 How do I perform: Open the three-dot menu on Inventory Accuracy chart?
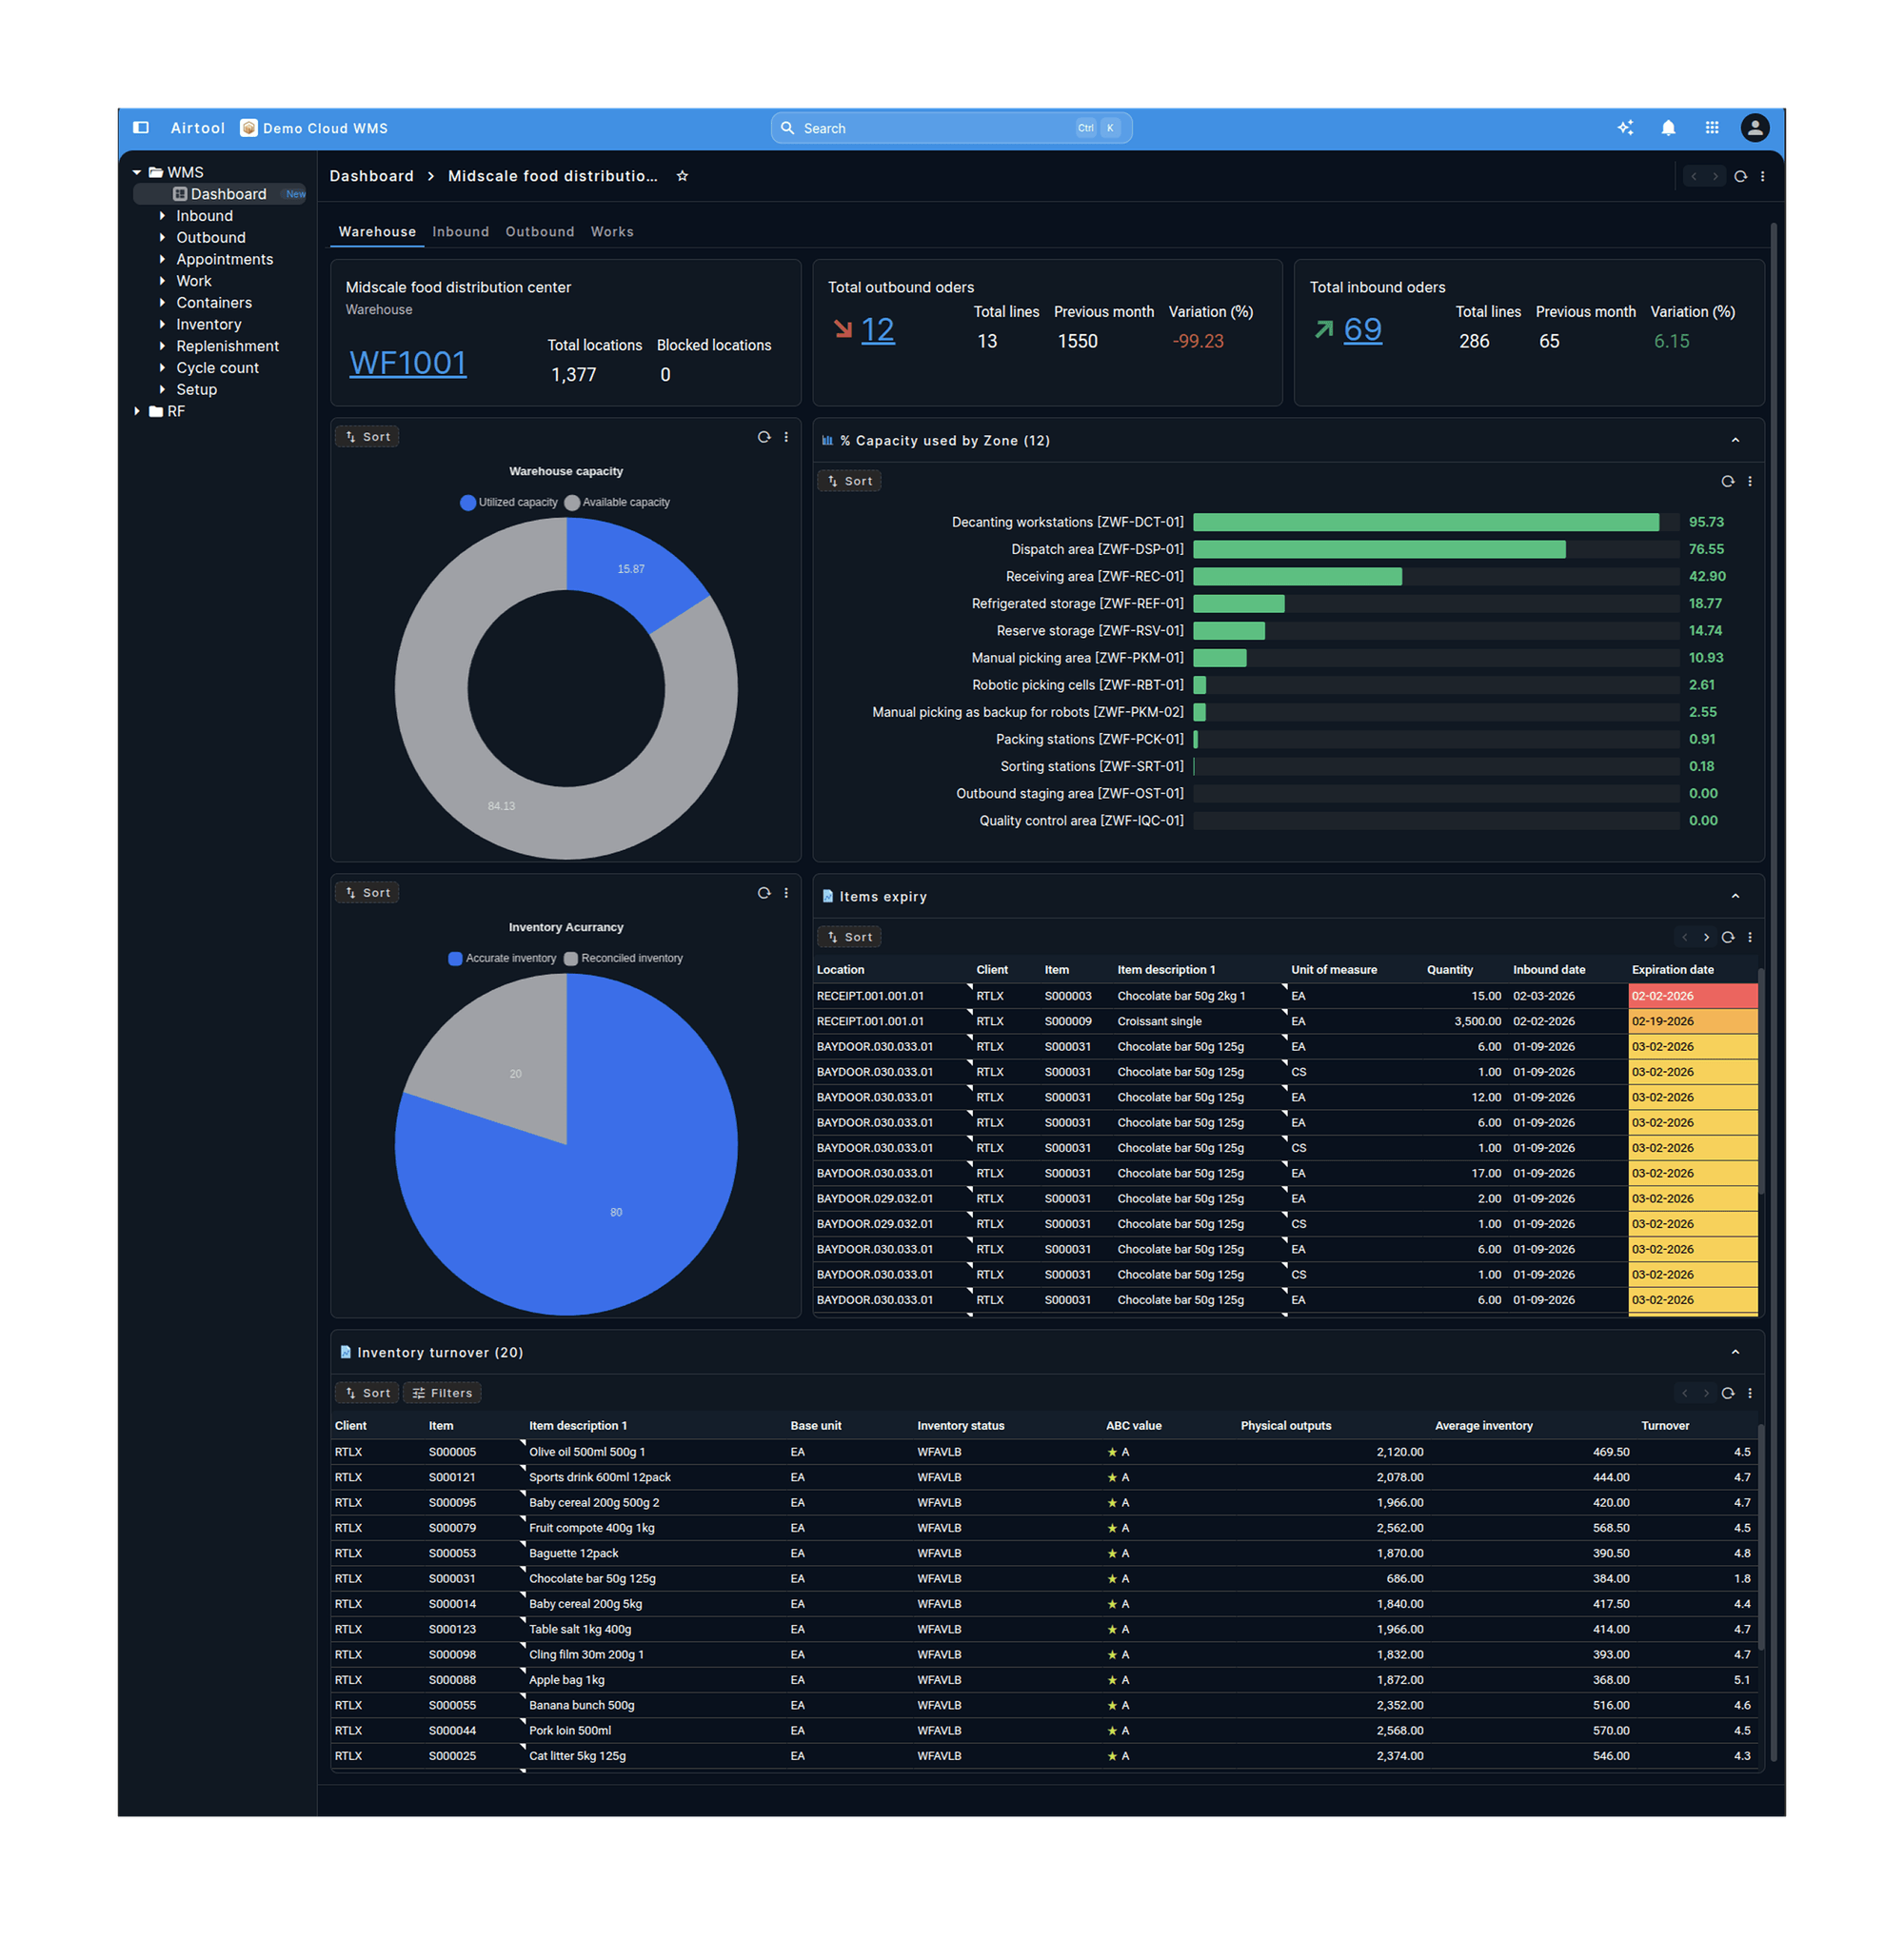tap(786, 893)
